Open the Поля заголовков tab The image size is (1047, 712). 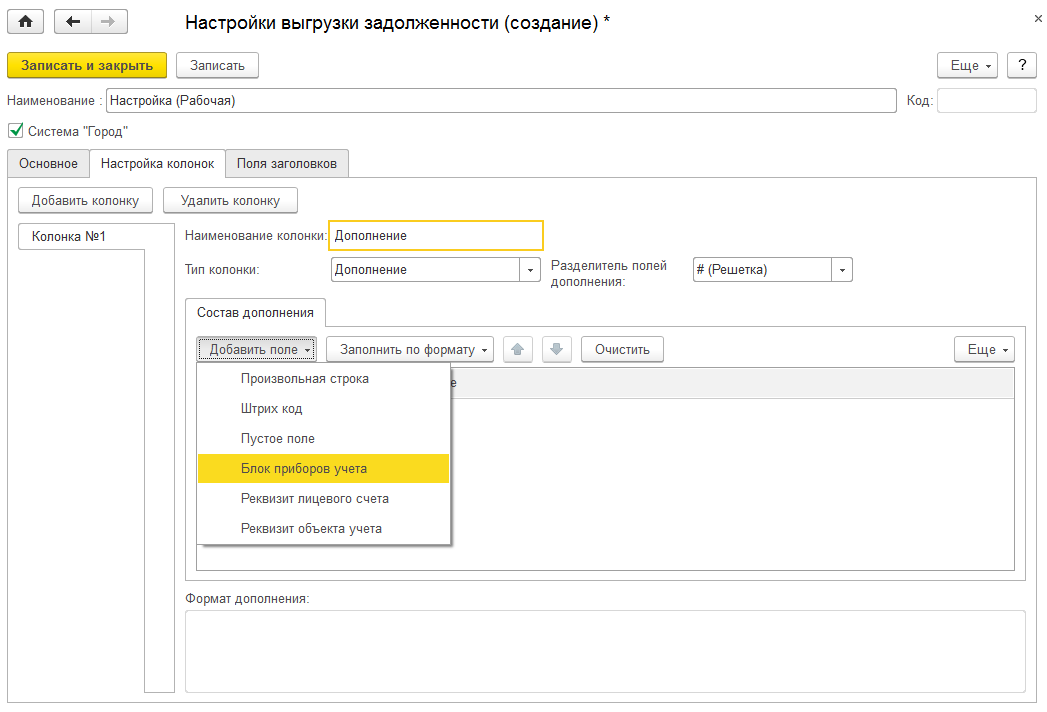pyautogui.click(x=287, y=164)
